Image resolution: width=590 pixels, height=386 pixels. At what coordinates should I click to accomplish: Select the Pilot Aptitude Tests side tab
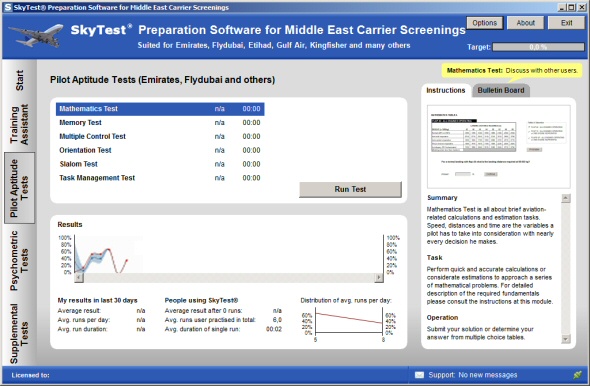(x=20, y=188)
